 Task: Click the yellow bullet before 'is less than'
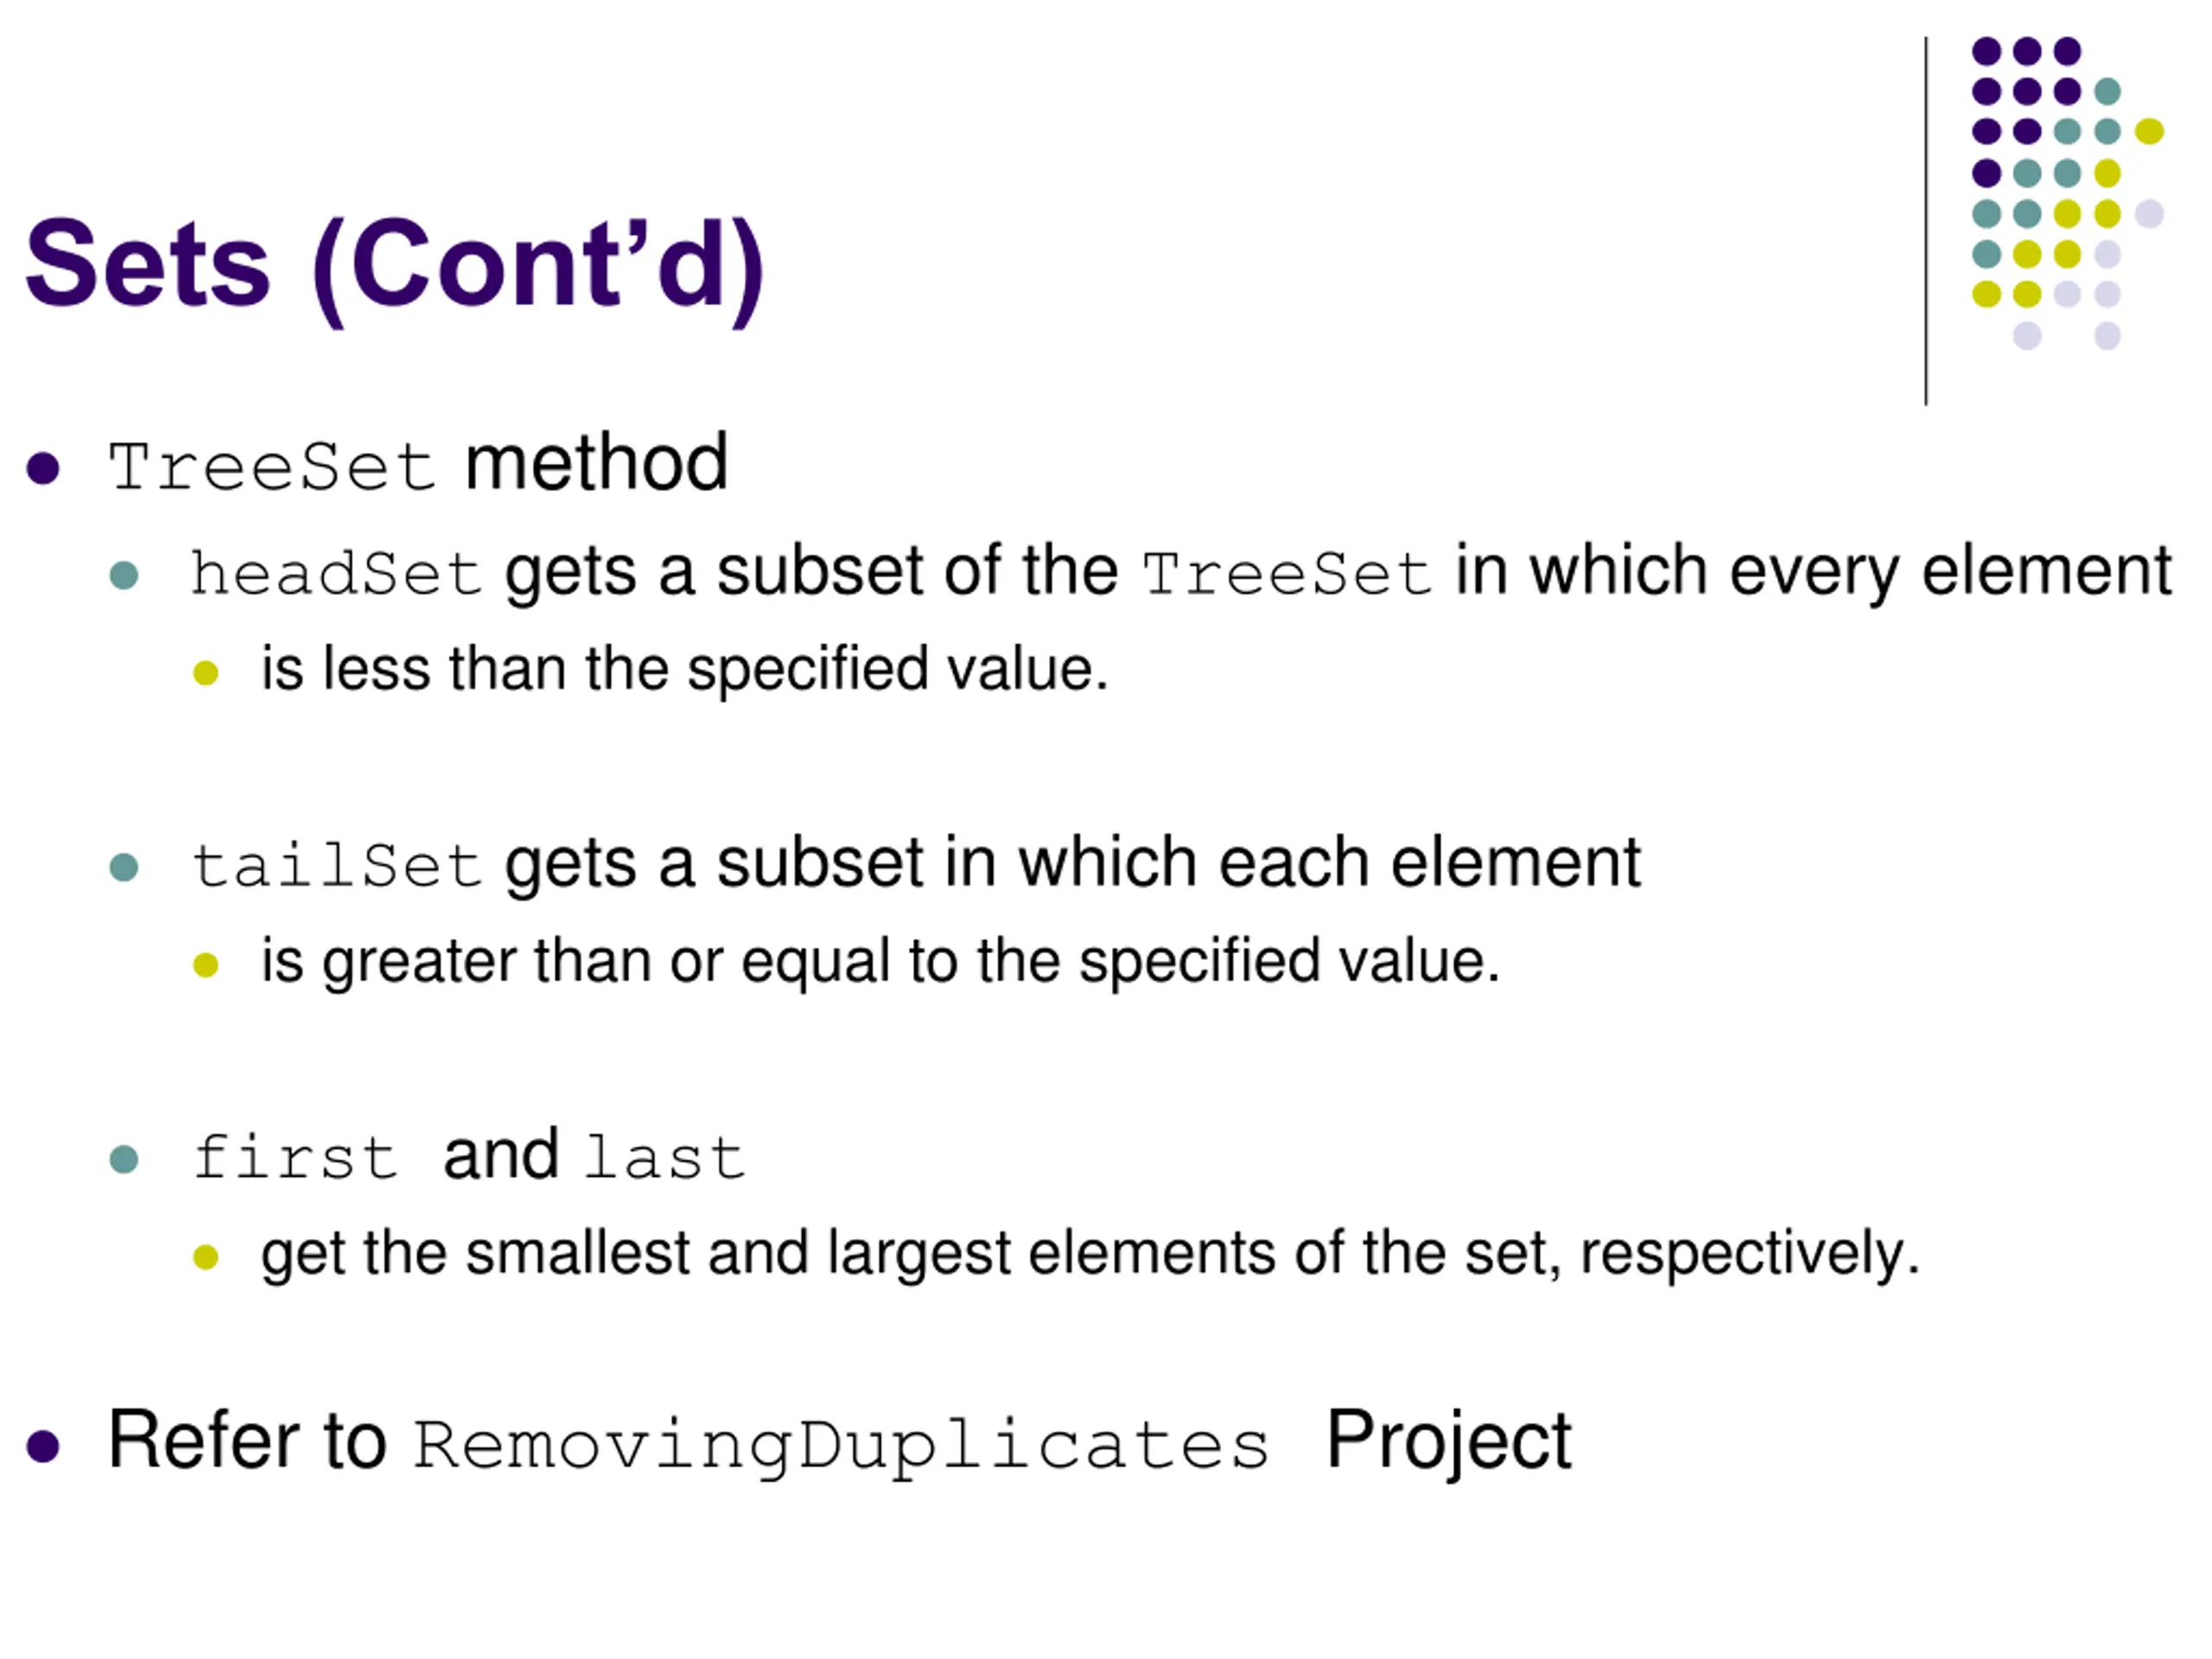pyautogui.click(x=206, y=673)
